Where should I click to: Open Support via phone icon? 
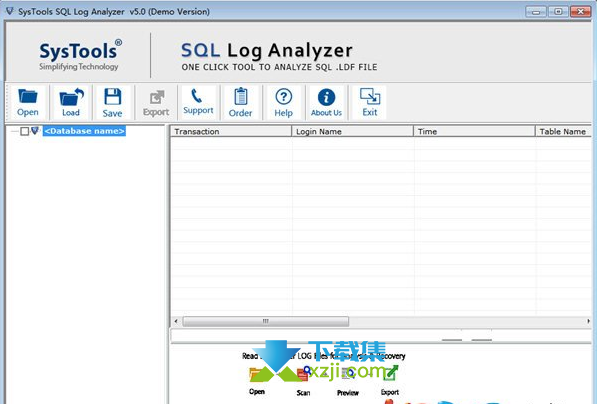point(197,96)
